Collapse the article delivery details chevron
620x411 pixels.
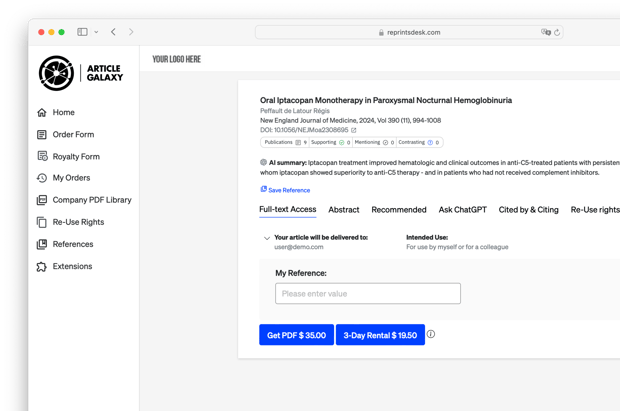(x=266, y=238)
